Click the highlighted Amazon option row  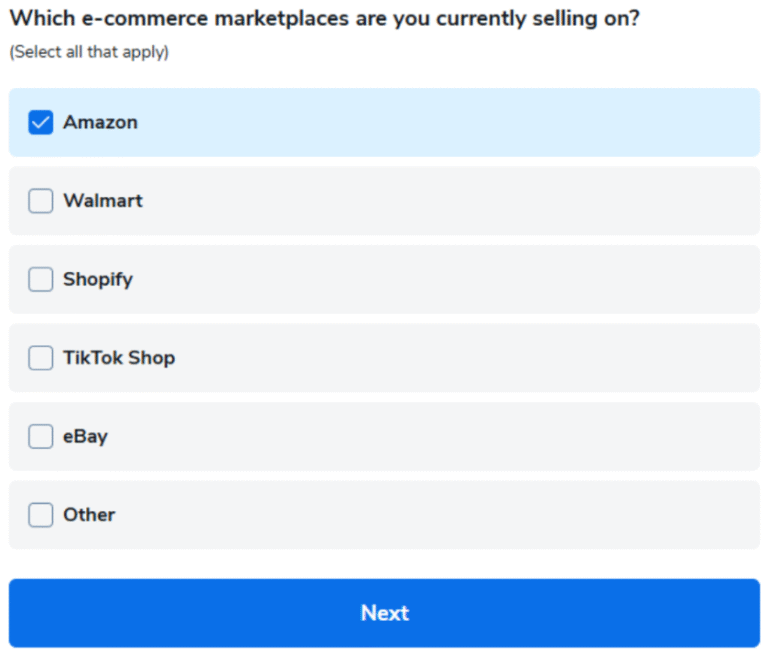click(x=384, y=122)
